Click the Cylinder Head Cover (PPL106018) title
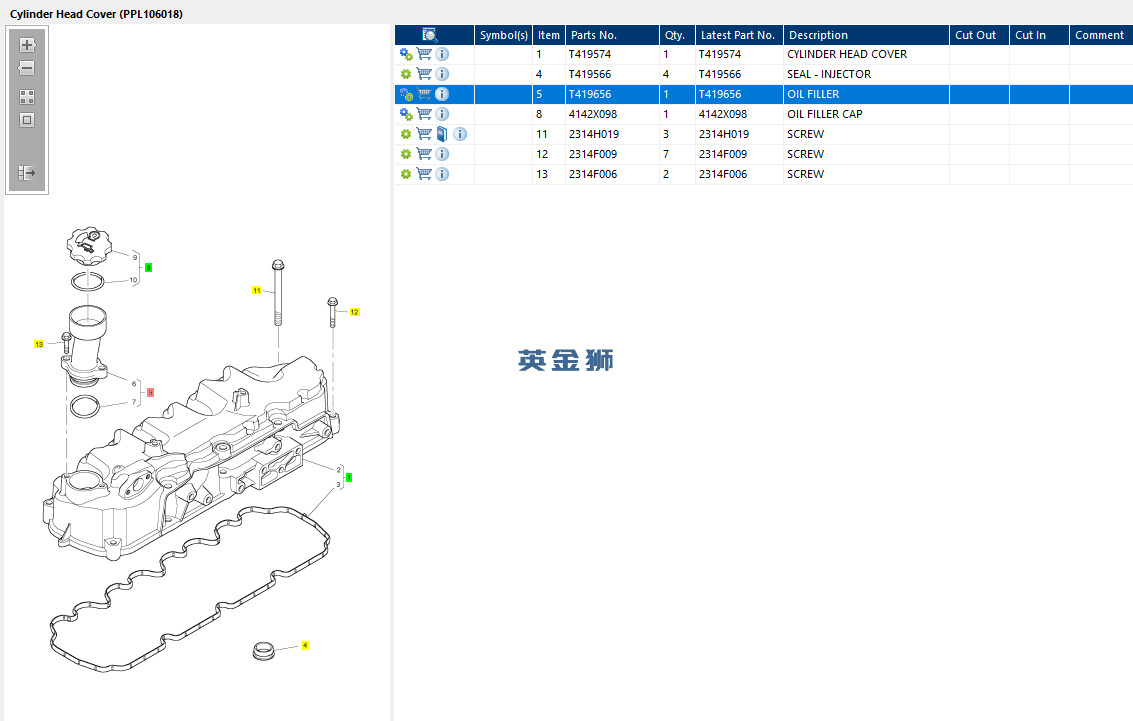The width and height of the screenshot is (1133, 721). [x=96, y=14]
